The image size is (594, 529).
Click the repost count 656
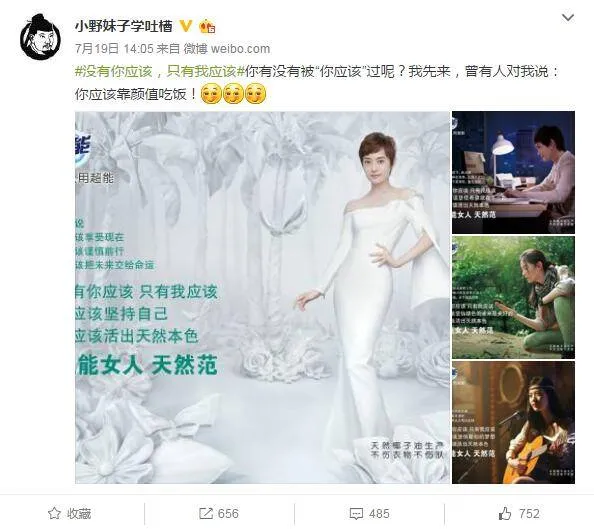(x=228, y=514)
